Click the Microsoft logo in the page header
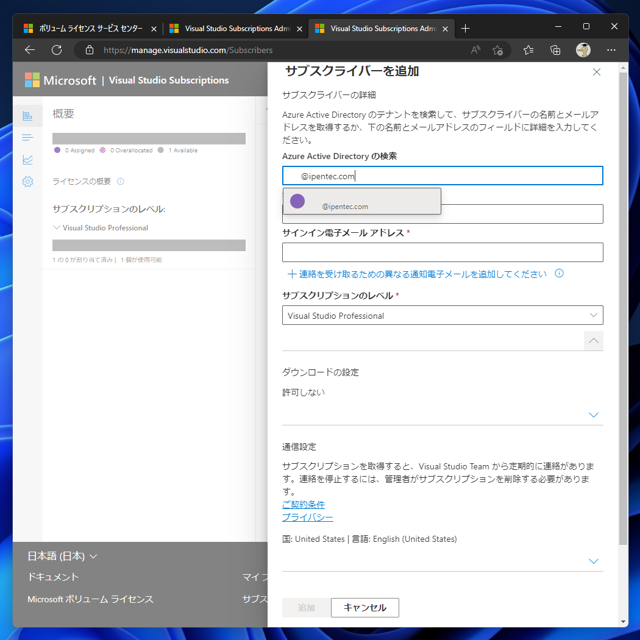640x640 pixels. click(x=32, y=80)
